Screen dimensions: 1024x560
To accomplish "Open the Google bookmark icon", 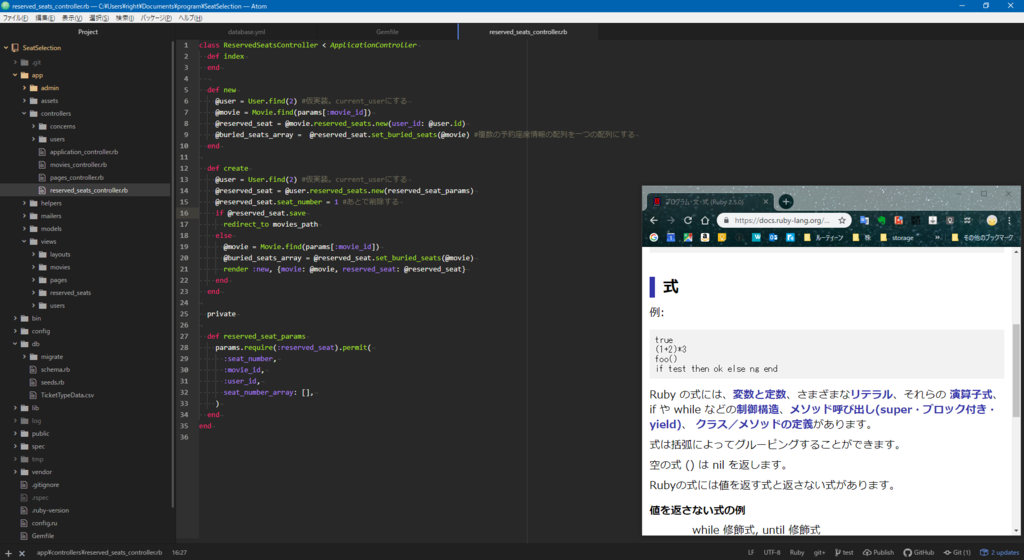I will pyautogui.click(x=654, y=238).
